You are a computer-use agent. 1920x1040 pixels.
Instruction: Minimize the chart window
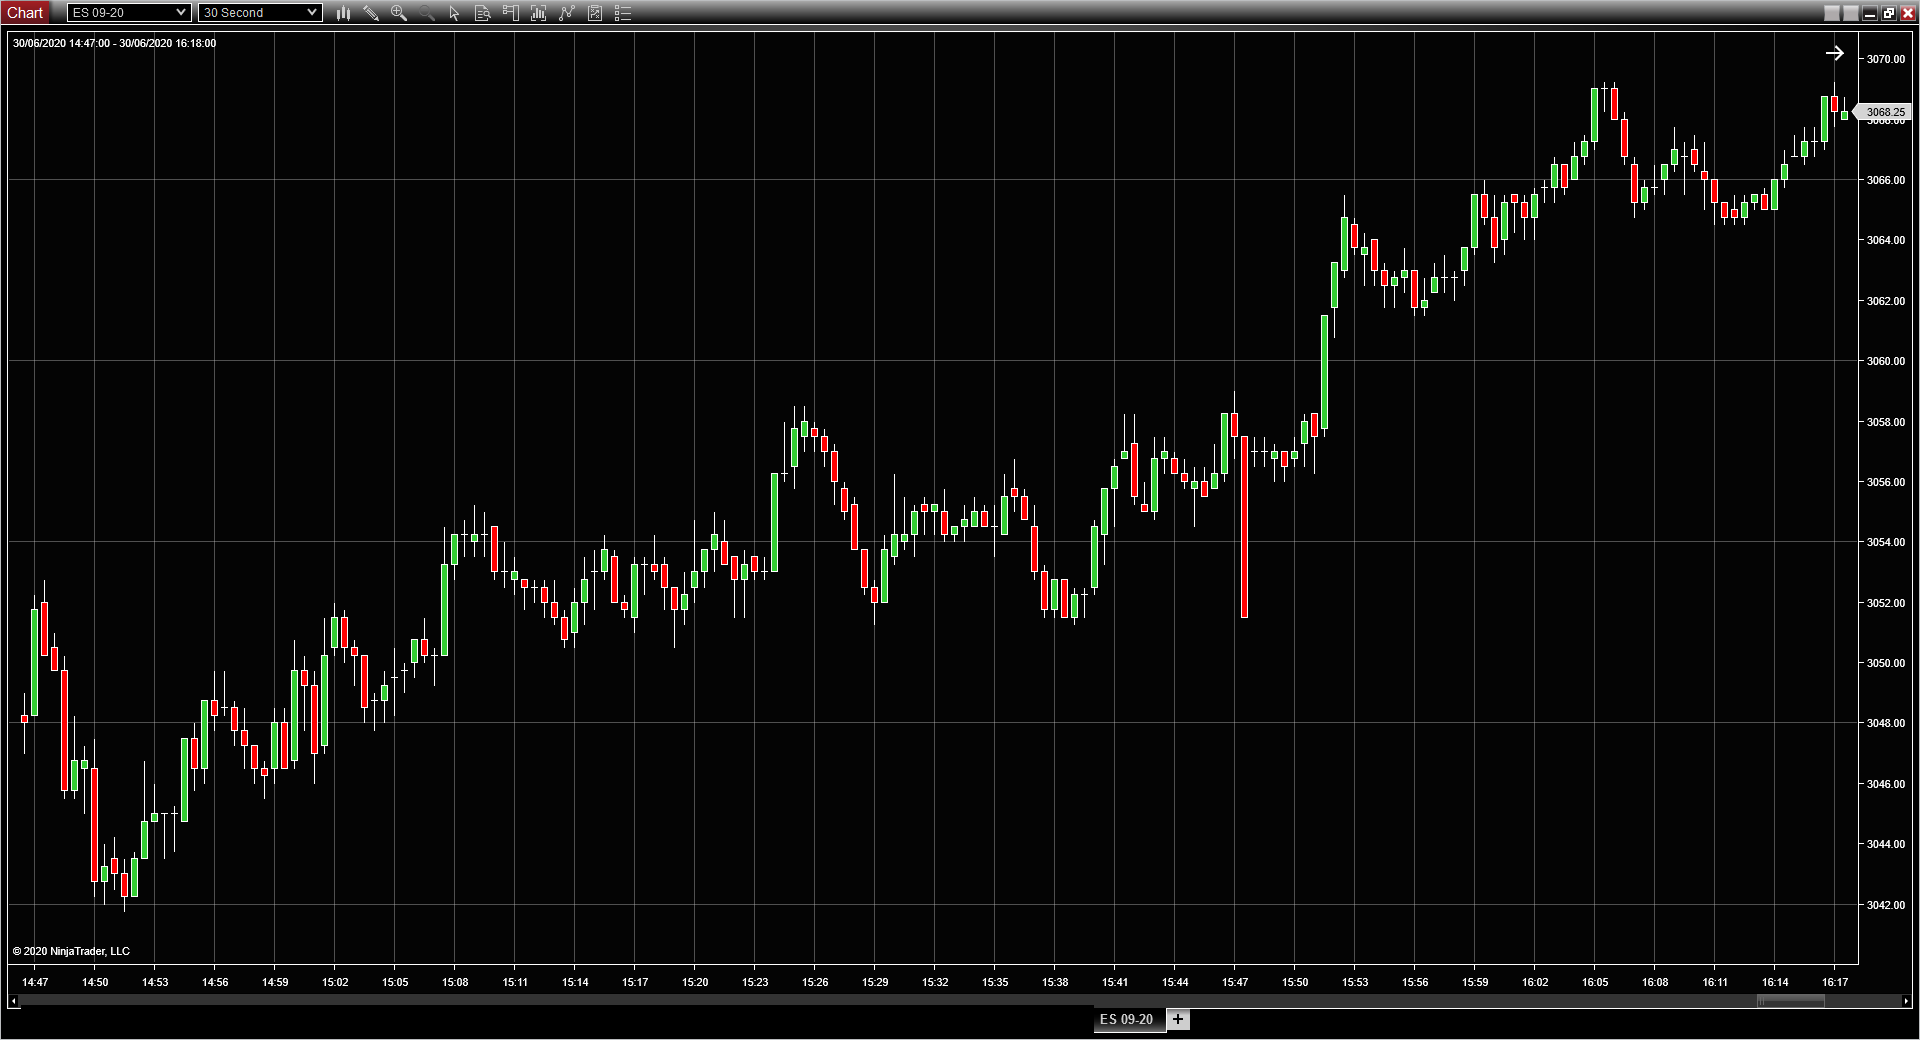1870,13
